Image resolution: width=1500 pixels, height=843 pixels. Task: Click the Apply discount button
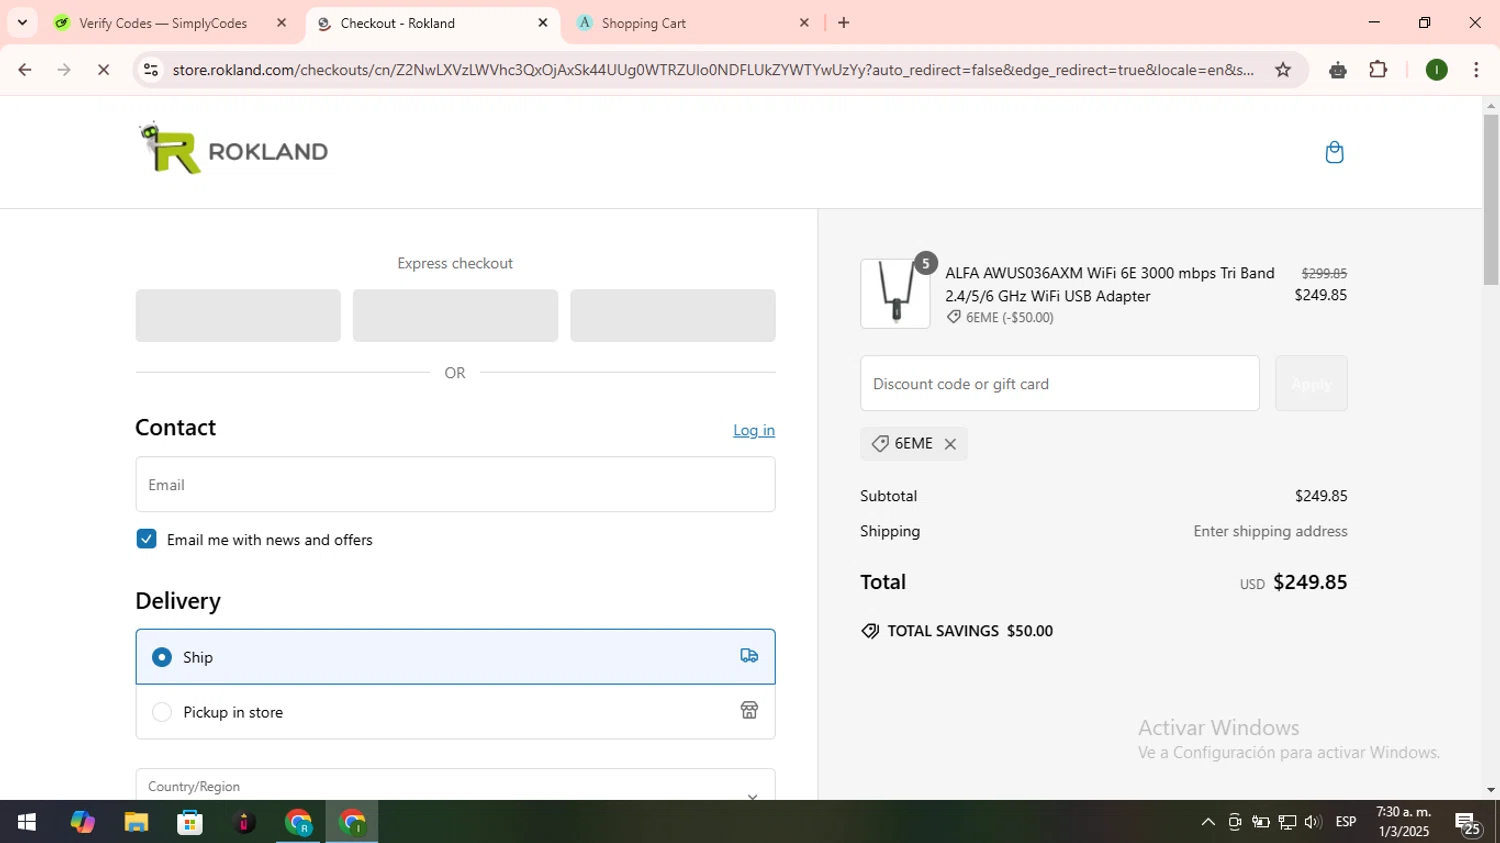coord(1311,383)
